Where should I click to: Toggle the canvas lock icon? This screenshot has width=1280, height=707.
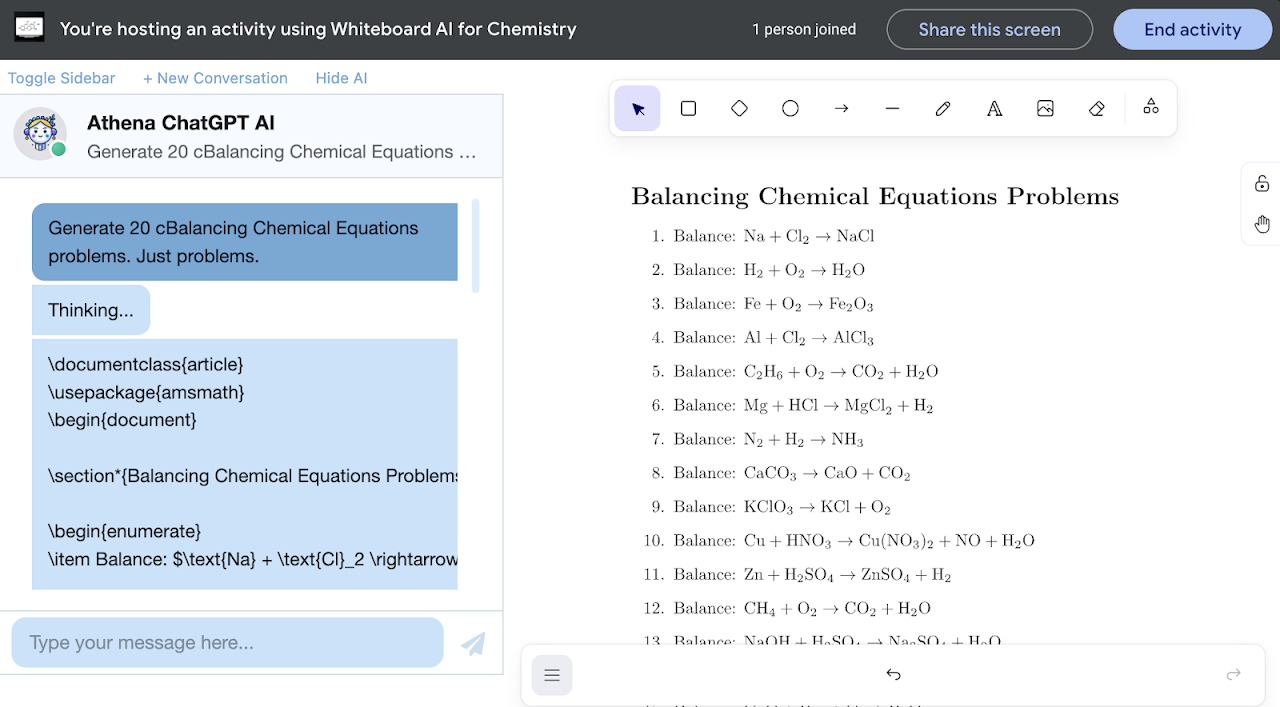tap(1262, 184)
